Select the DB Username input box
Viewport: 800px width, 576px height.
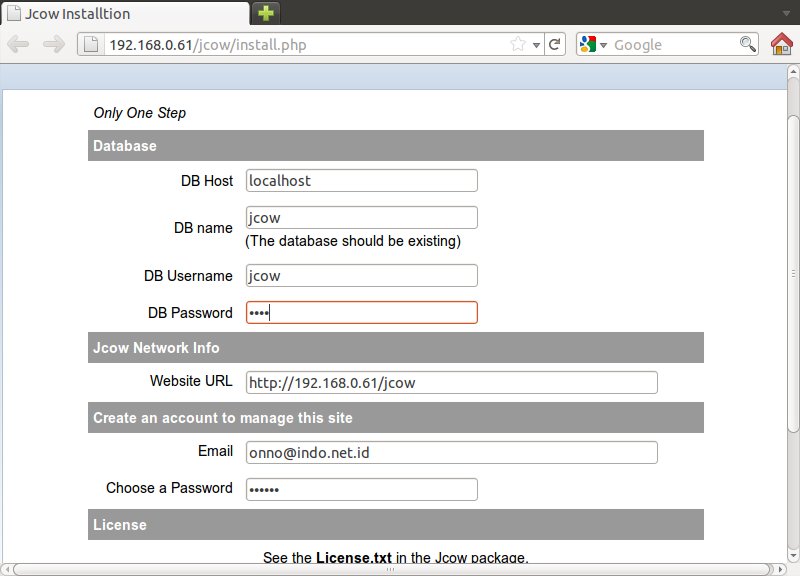click(x=361, y=276)
